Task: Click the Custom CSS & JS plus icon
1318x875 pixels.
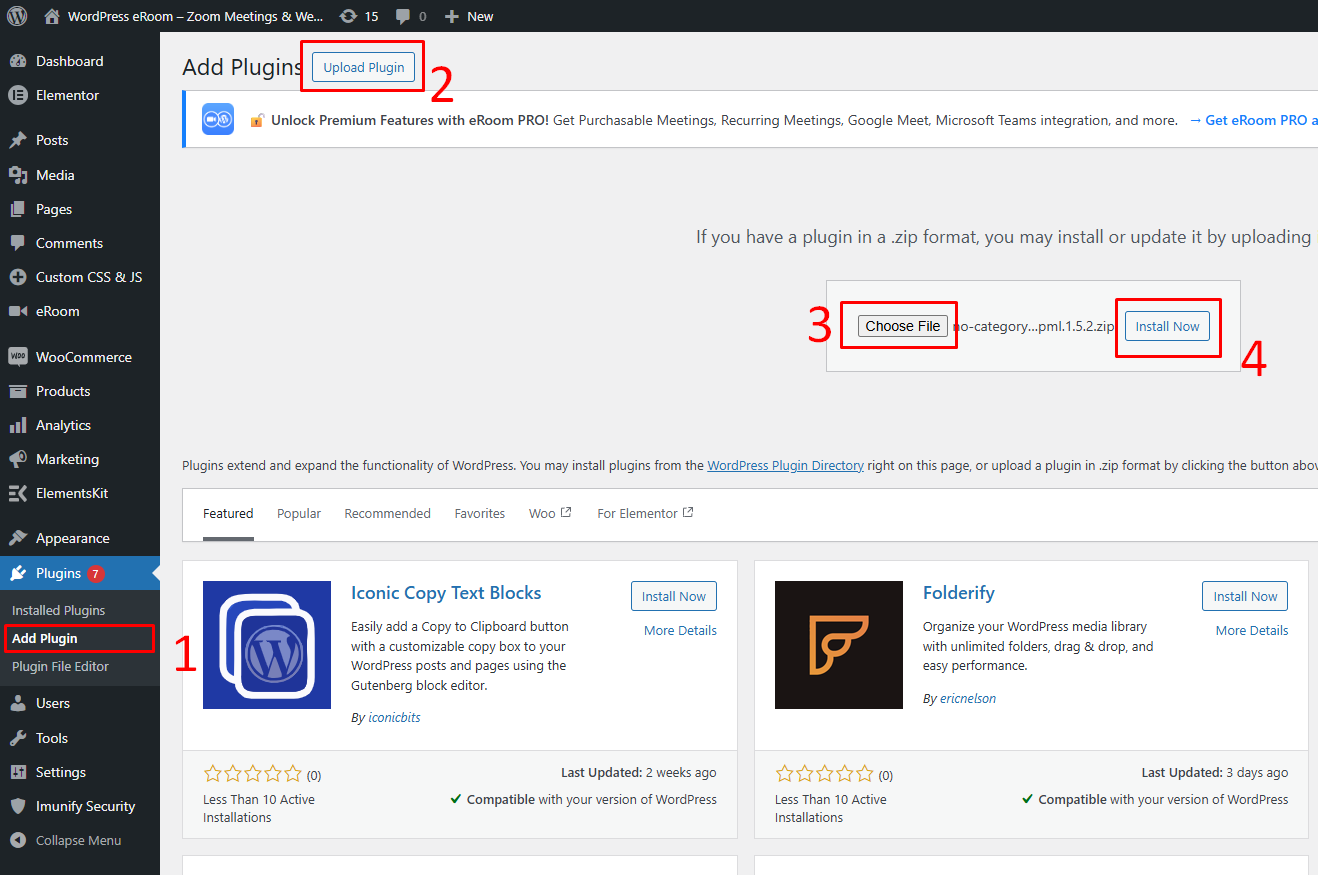Action: tap(18, 277)
